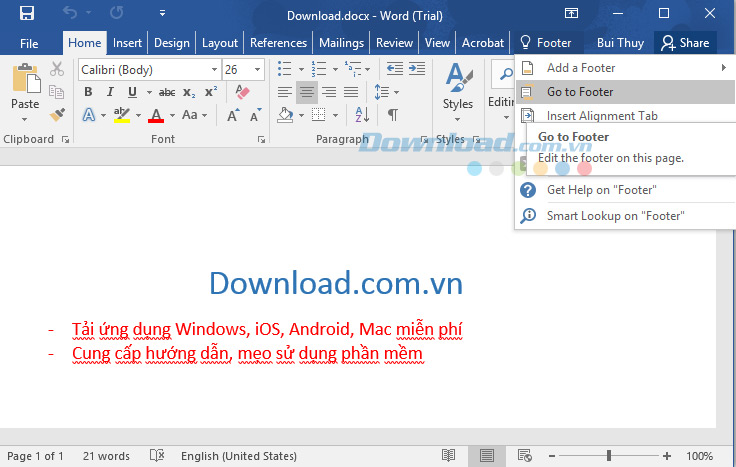Image resolution: width=736 pixels, height=467 pixels.
Task: Toggle Show/Hide paragraph marks
Action: 393,115
